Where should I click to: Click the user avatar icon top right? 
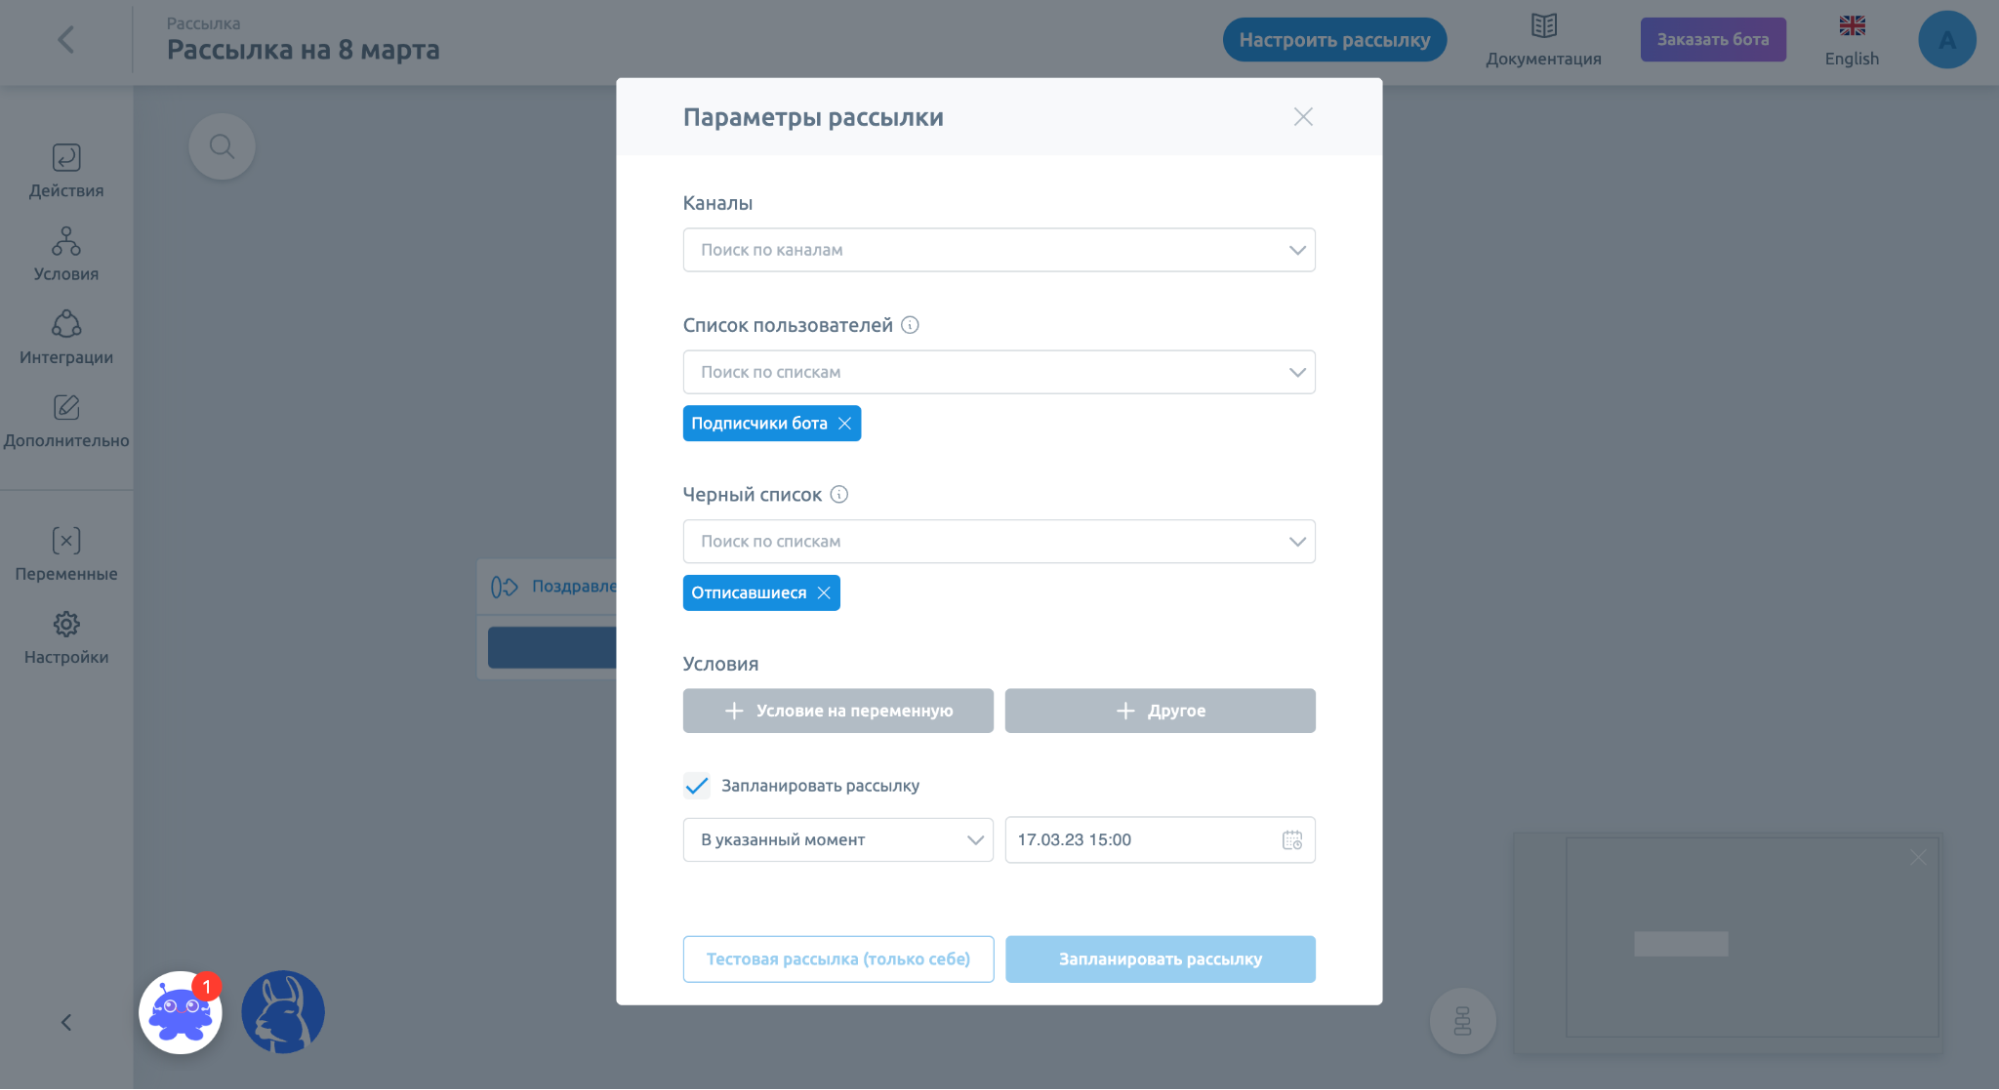pyautogui.click(x=1948, y=40)
